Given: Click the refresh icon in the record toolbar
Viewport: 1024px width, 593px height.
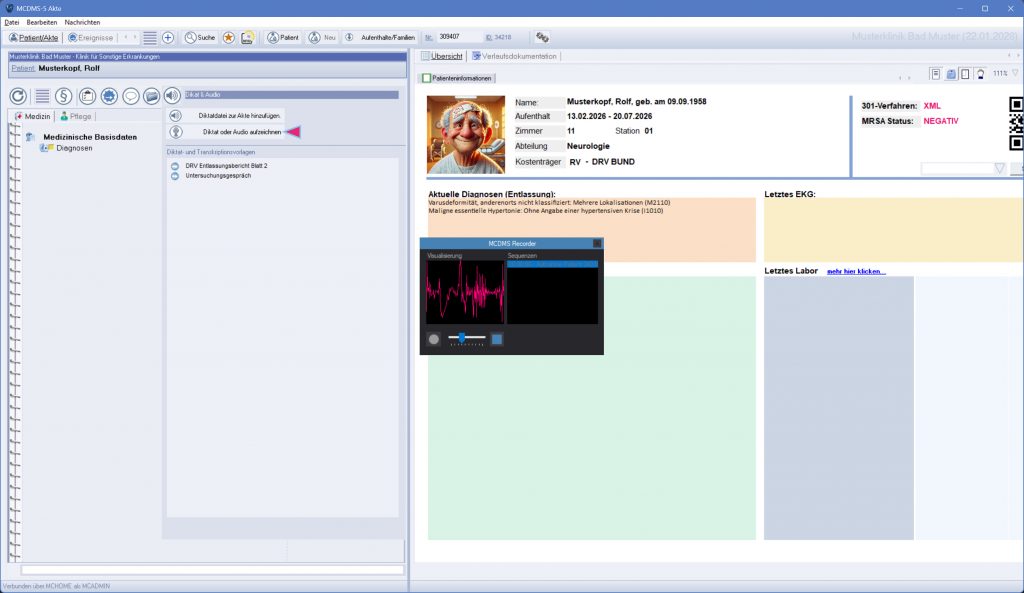Looking at the screenshot, I should click(x=18, y=96).
